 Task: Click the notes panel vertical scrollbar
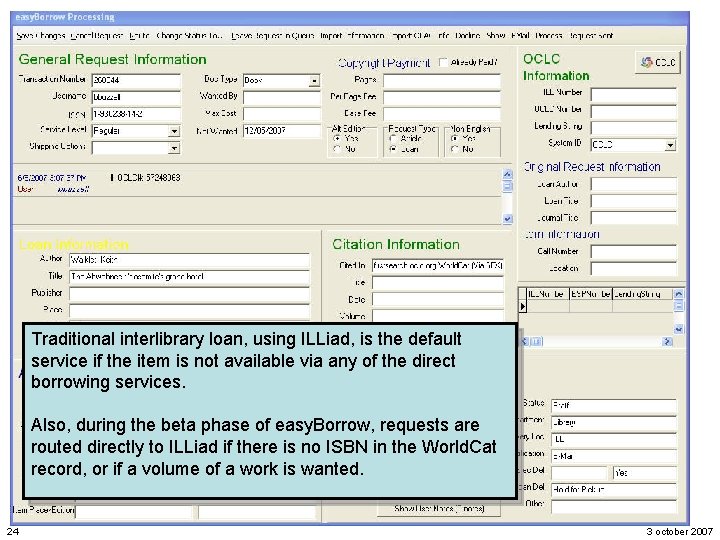pos(507,197)
